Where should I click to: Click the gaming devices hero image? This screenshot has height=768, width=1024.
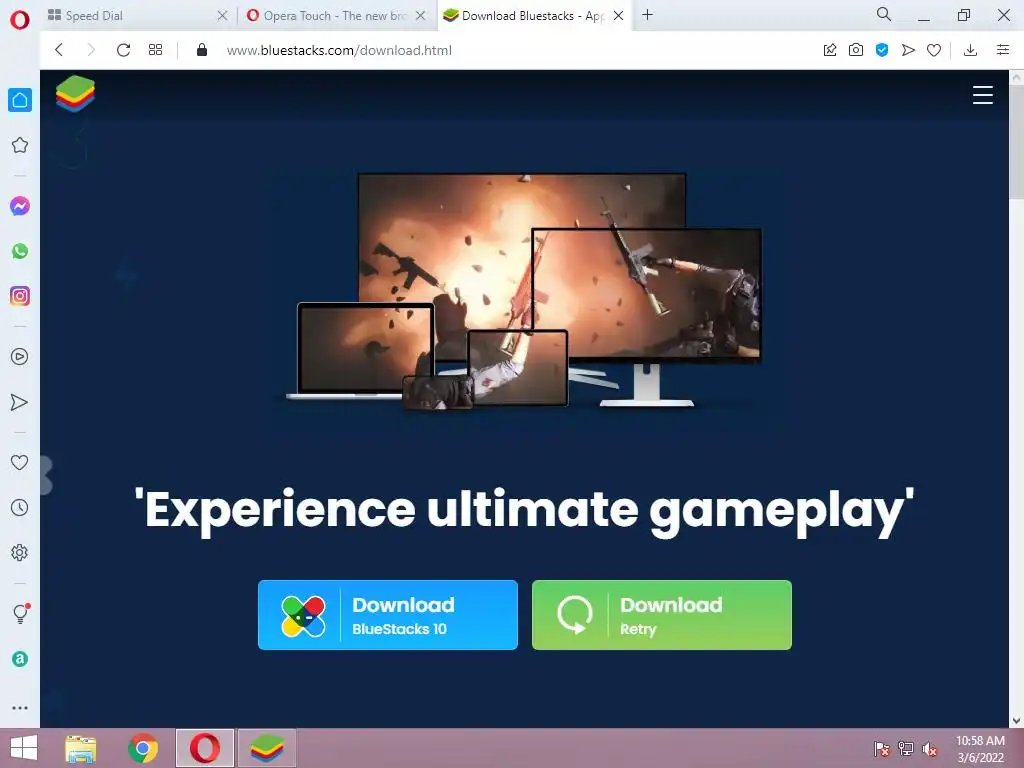(x=524, y=291)
